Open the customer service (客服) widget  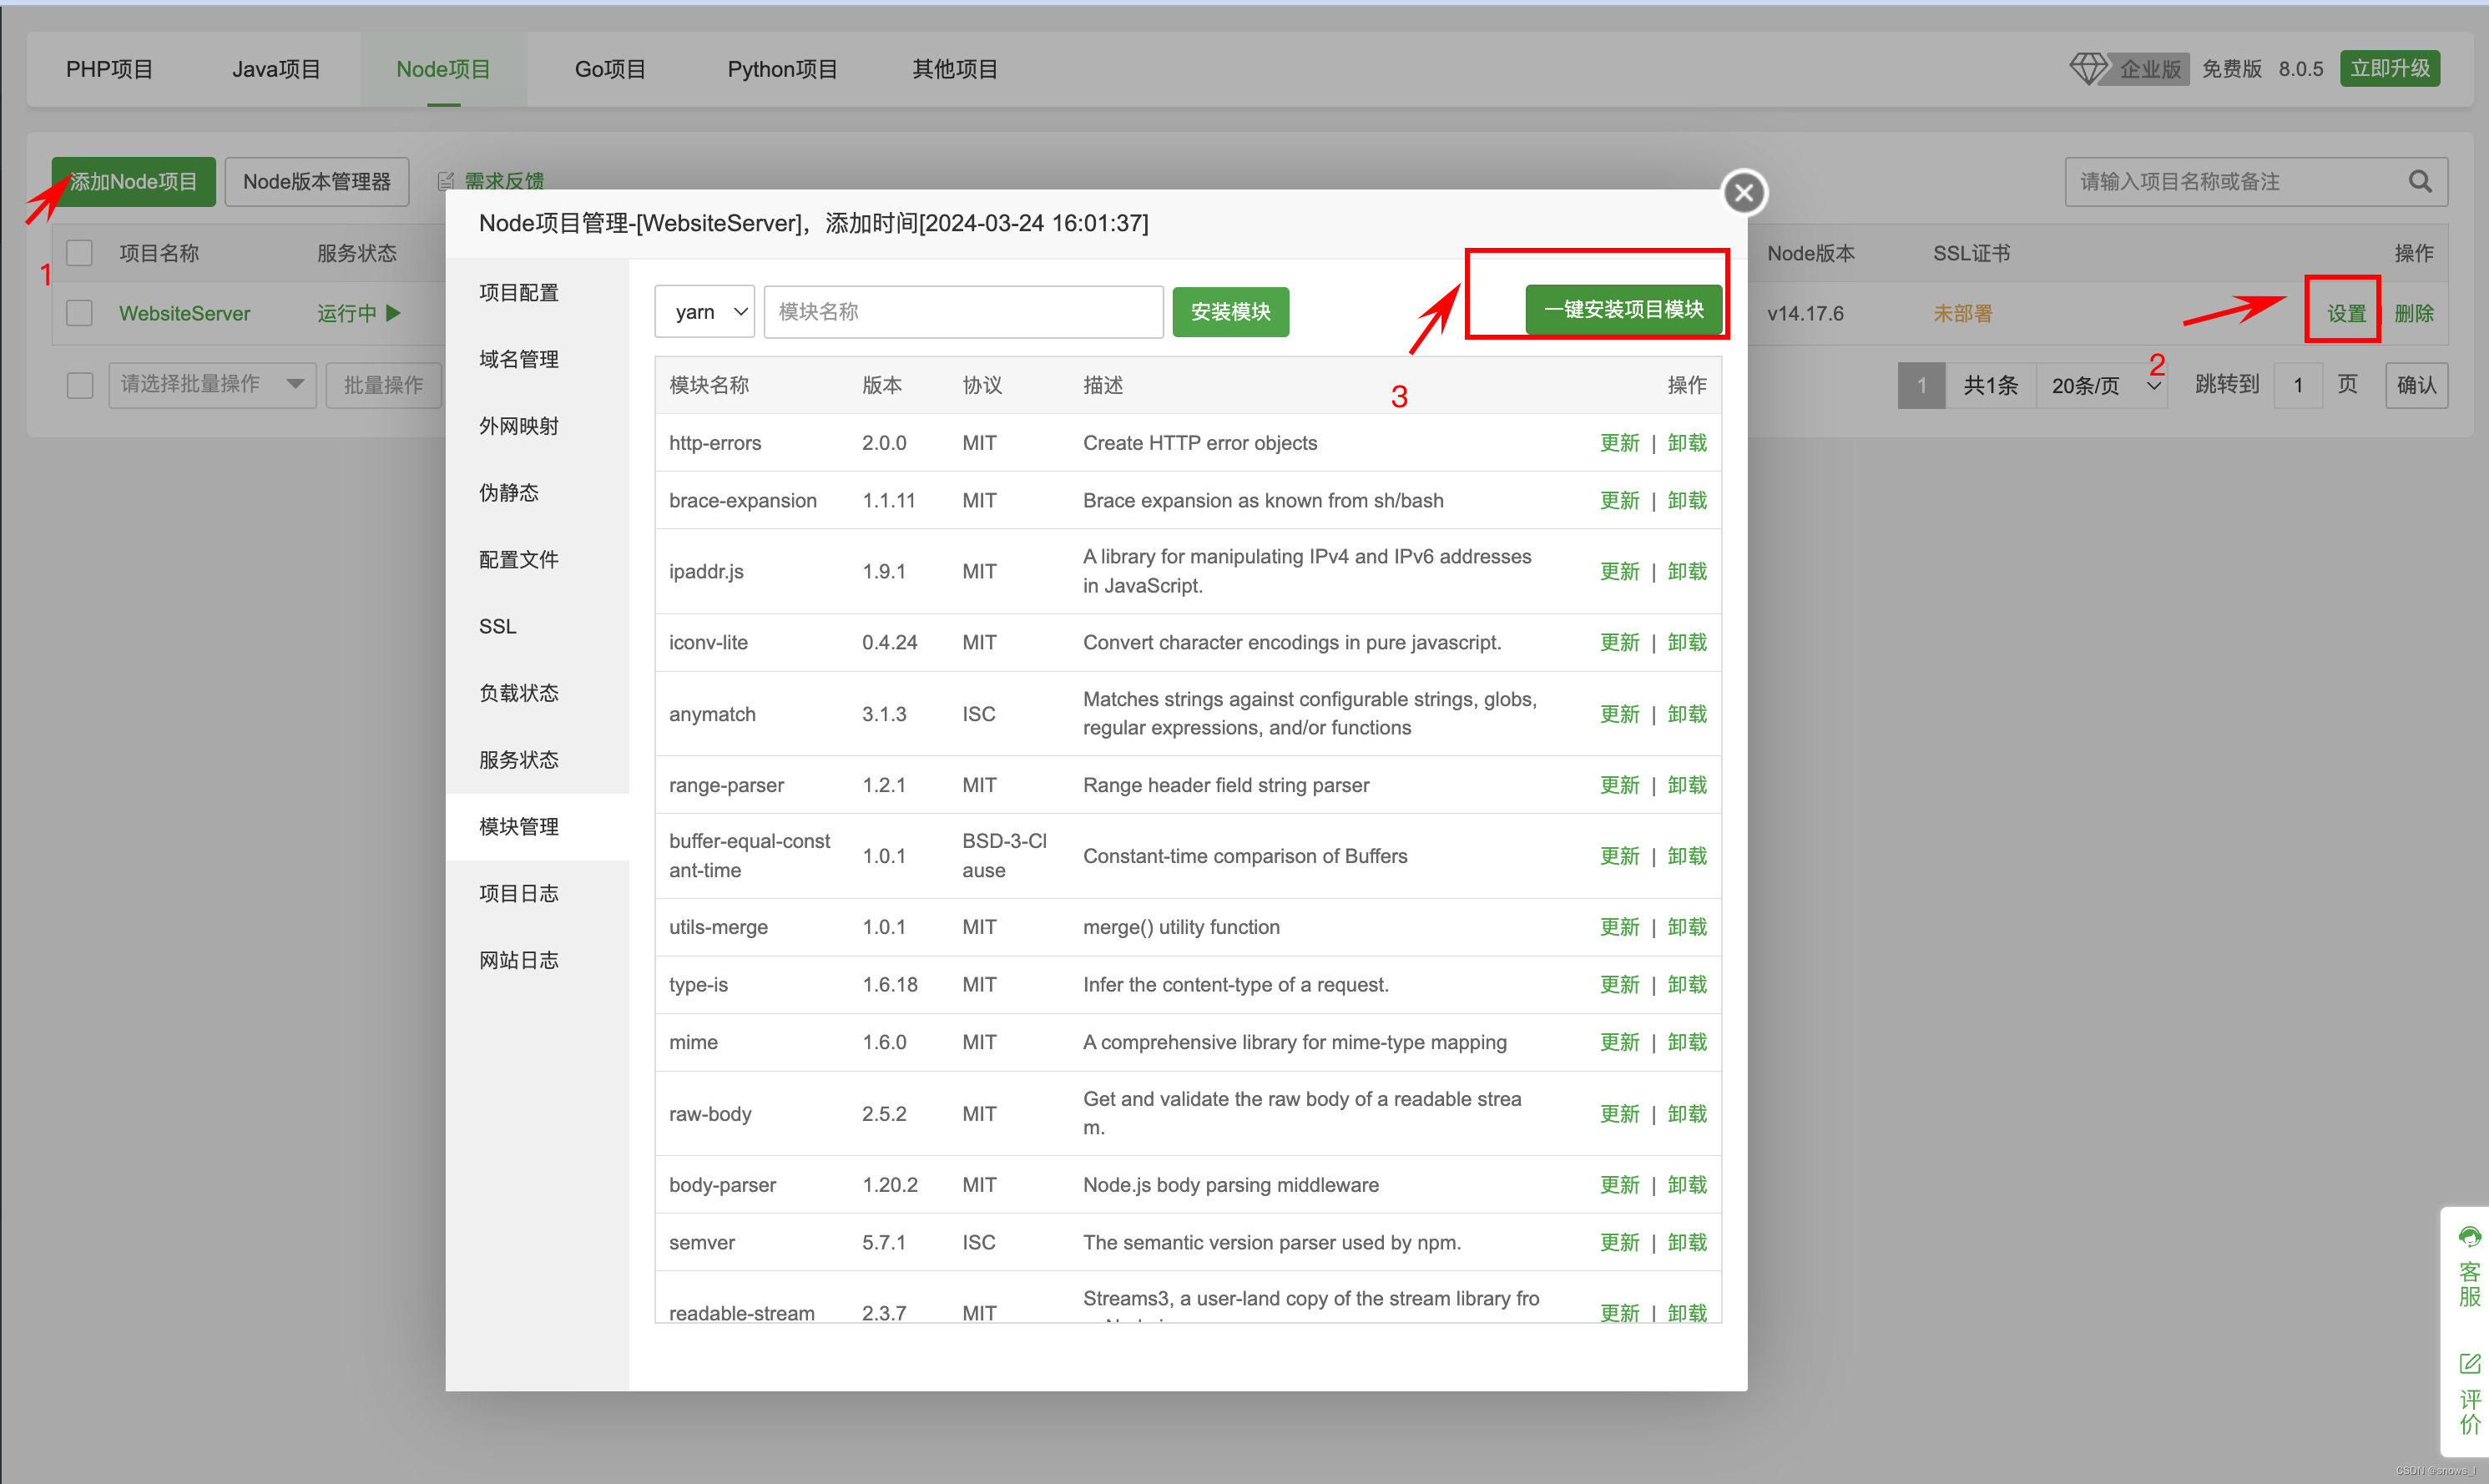point(2470,1267)
